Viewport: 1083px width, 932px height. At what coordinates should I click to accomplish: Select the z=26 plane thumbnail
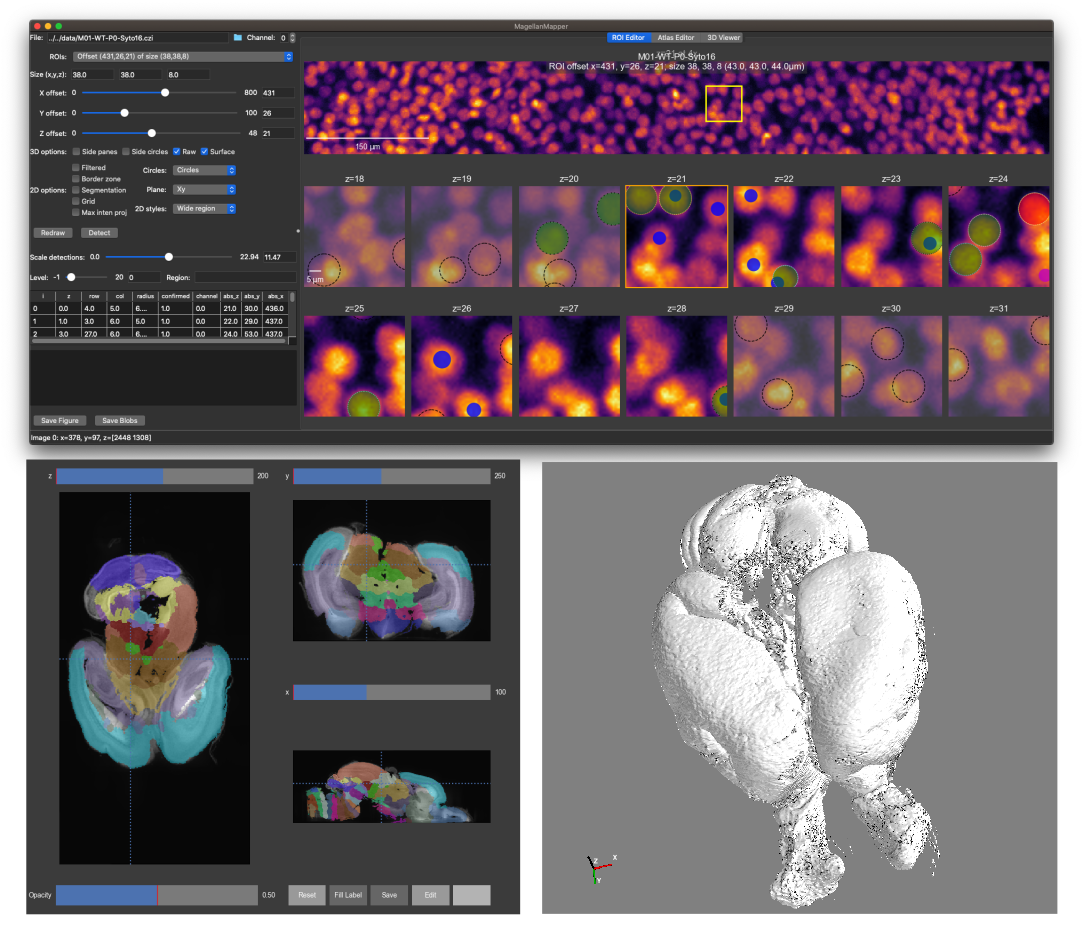(x=462, y=365)
